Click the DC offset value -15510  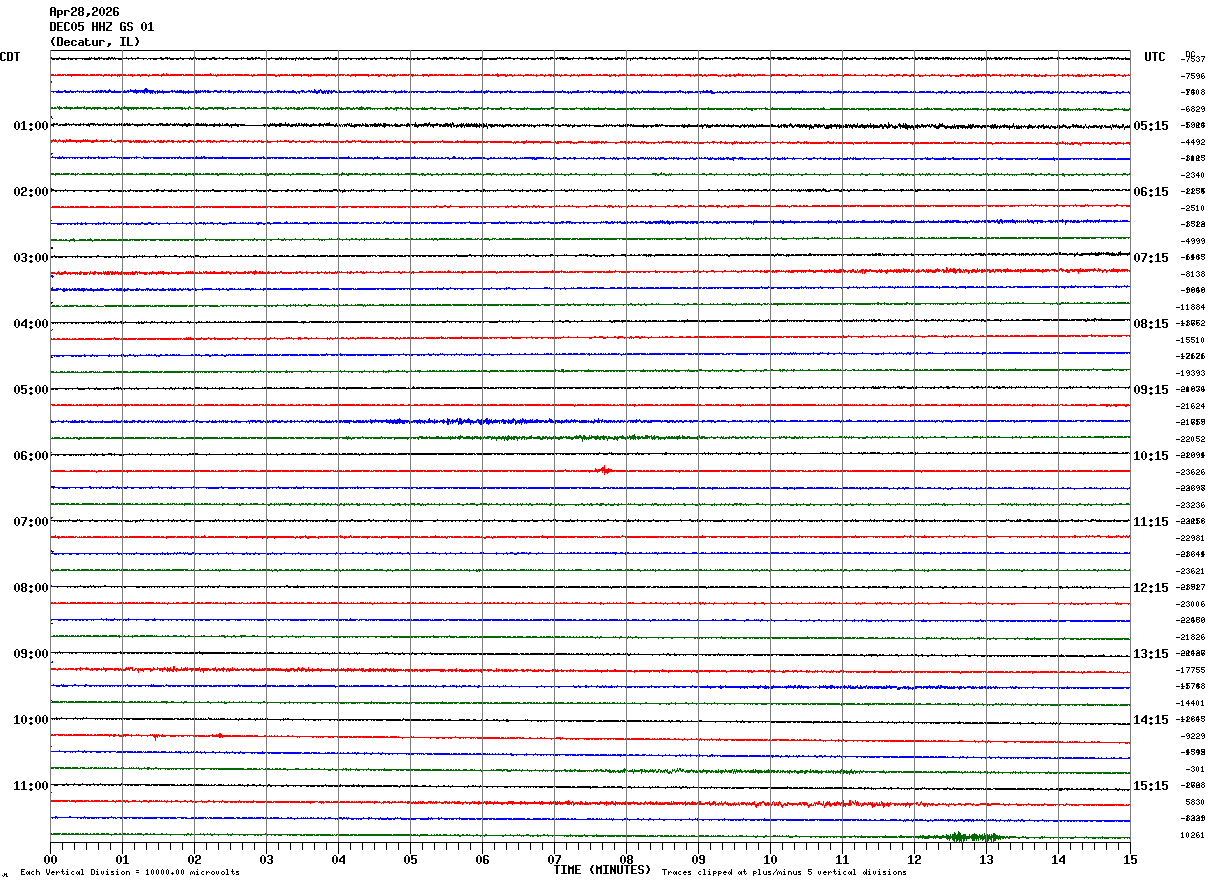(1191, 340)
